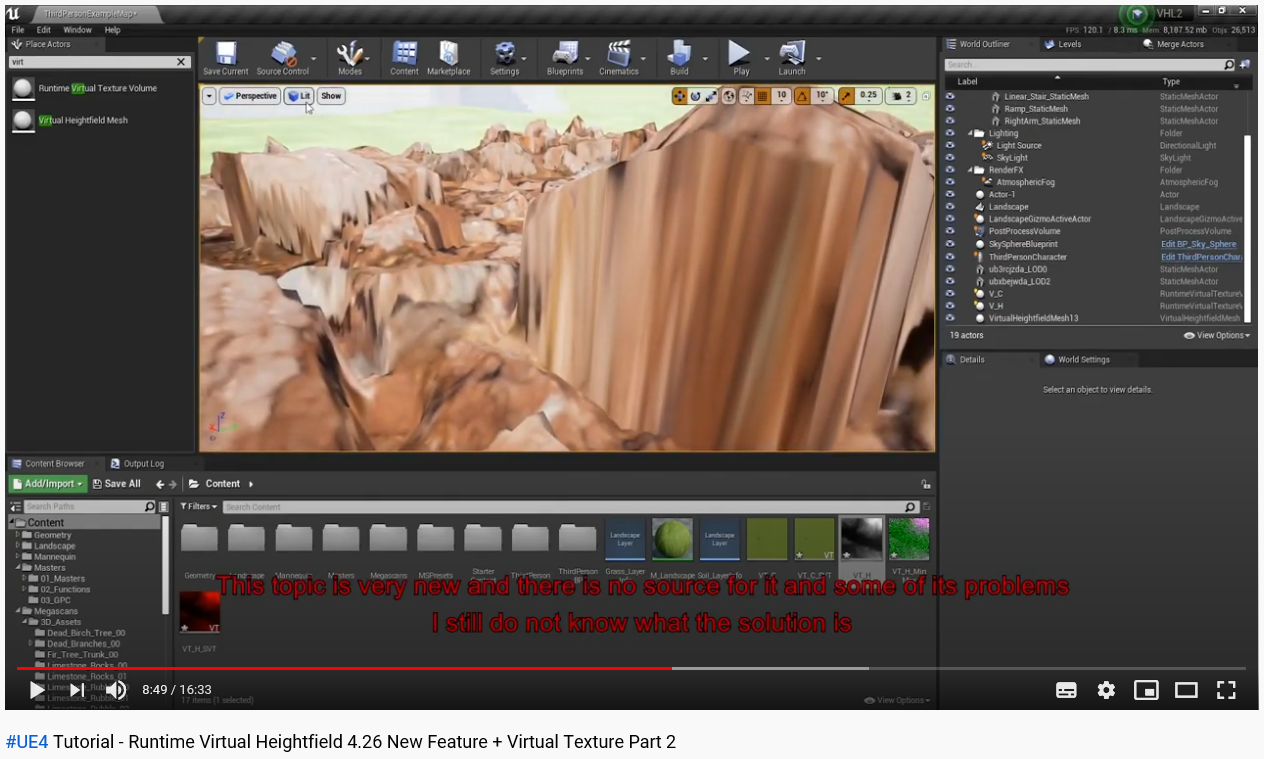
Task: Open the Window menu
Action: (78, 30)
